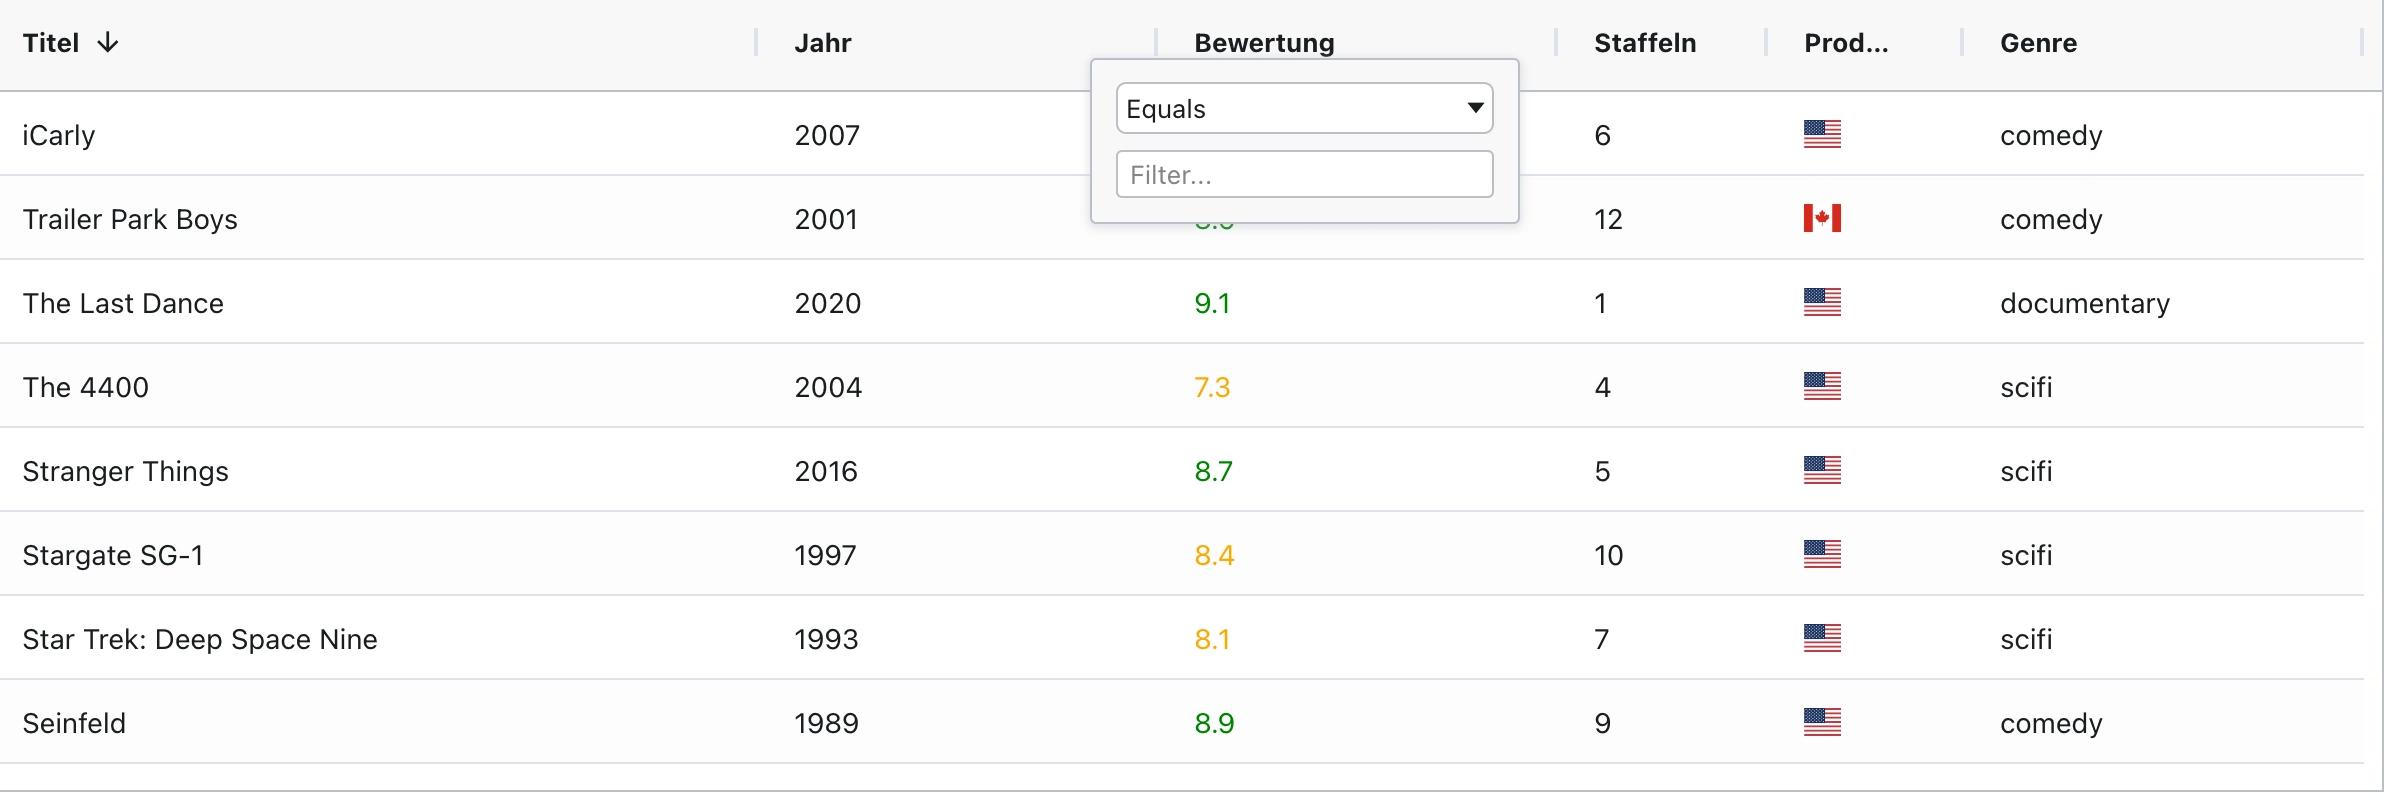2384x800 pixels.
Task: Sort by the Jahr column header
Action: point(823,43)
